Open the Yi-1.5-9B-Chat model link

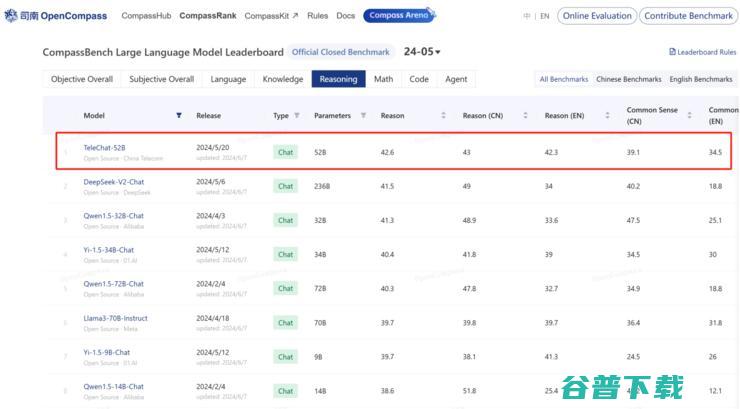coord(106,352)
